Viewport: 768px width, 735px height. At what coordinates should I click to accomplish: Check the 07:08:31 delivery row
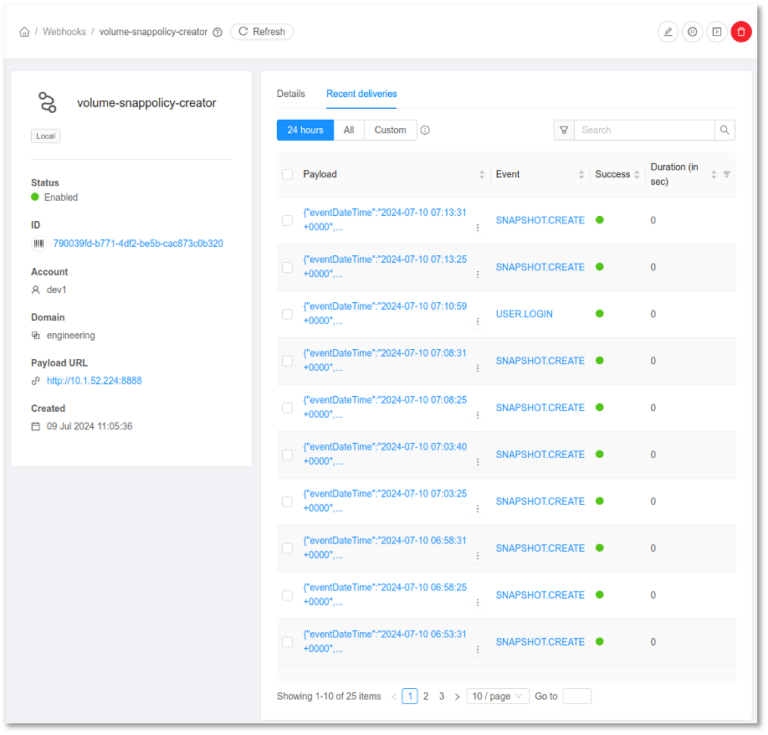point(288,361)
